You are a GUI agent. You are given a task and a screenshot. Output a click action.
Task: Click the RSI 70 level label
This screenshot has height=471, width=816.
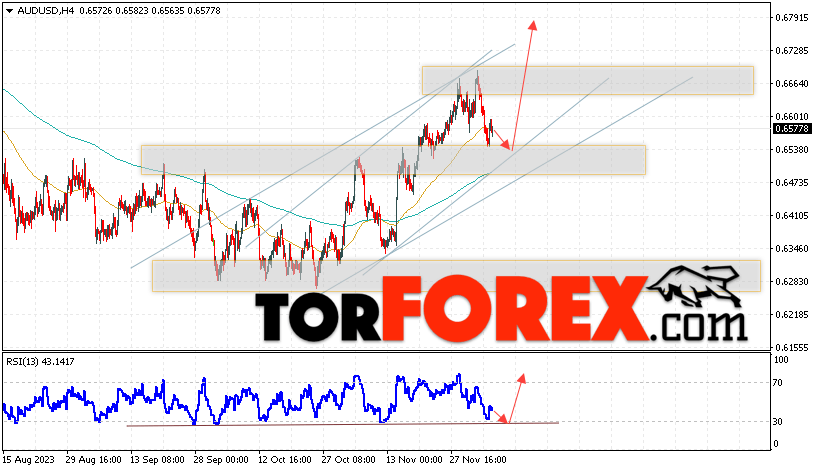[777, 383]
